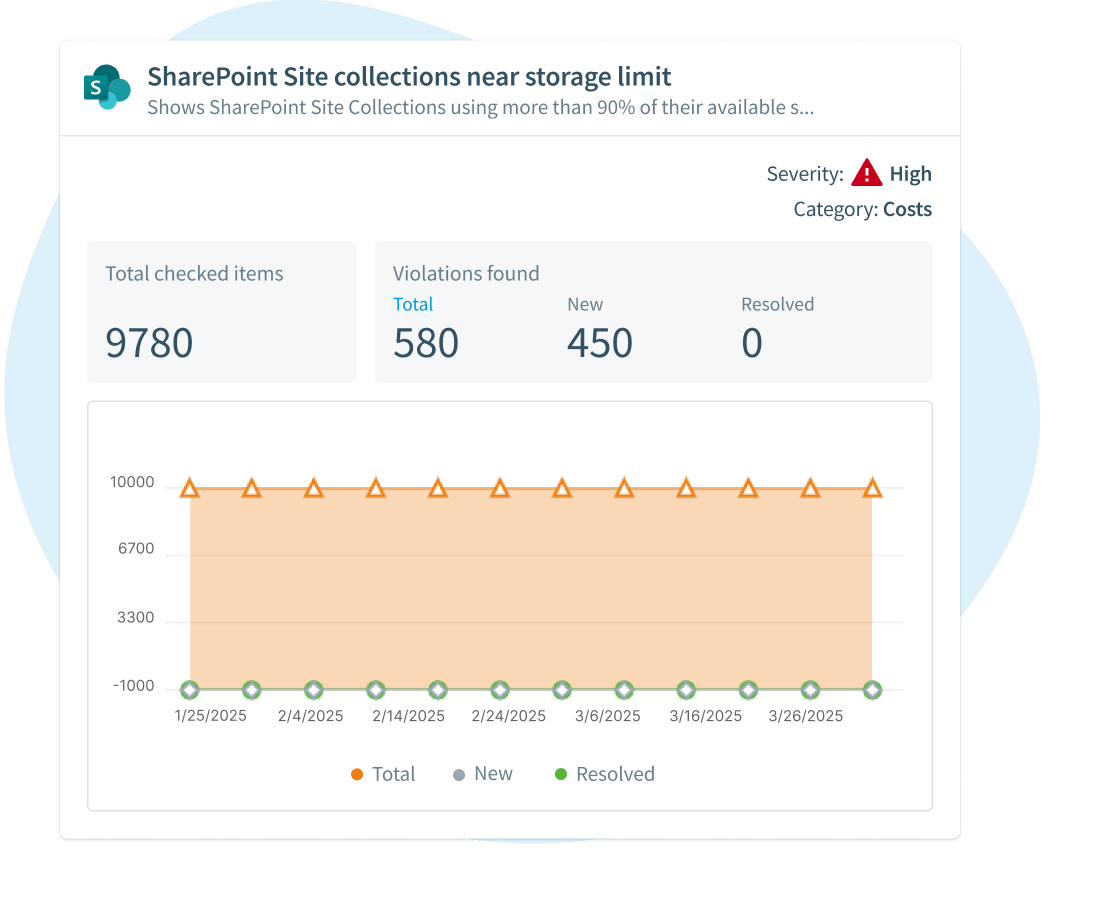
Task: Click the orange Total legend color dot
Action: coord(357,775)
